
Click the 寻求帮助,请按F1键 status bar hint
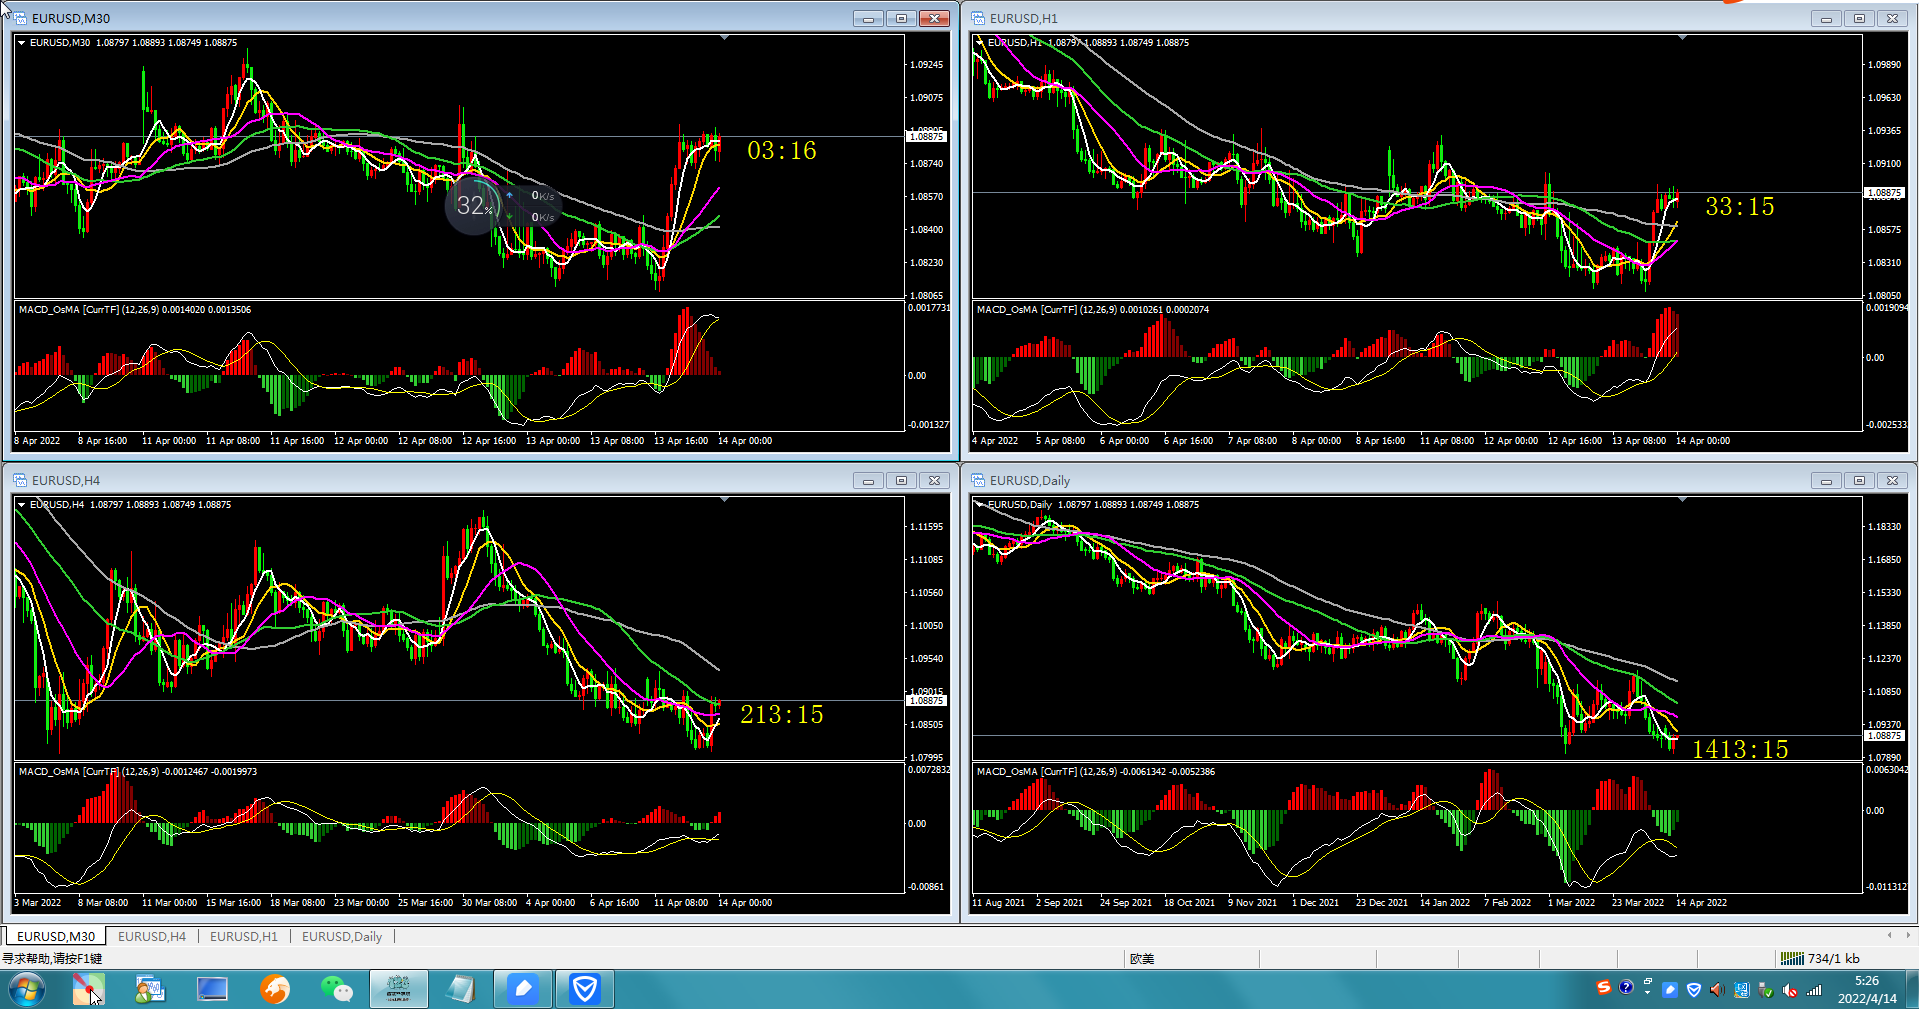pos(52,958)
